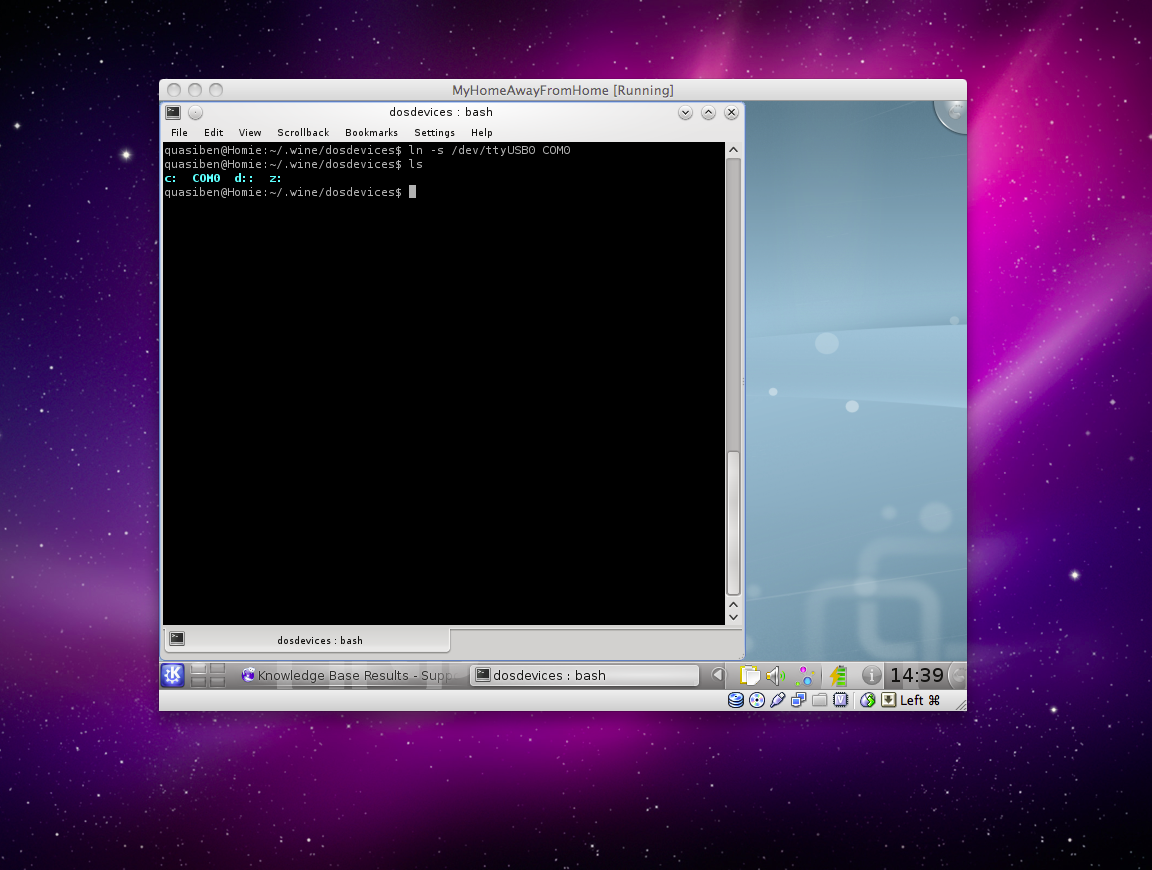
Task: Click VirtualBox window resize grip corner
Action: [x=960, y=704]
